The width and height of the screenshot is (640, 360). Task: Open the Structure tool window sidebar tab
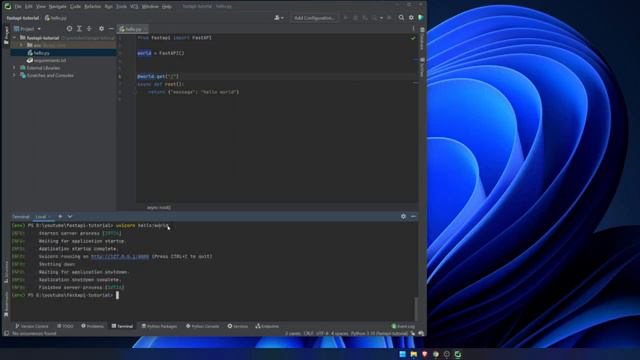coord(6,271)
